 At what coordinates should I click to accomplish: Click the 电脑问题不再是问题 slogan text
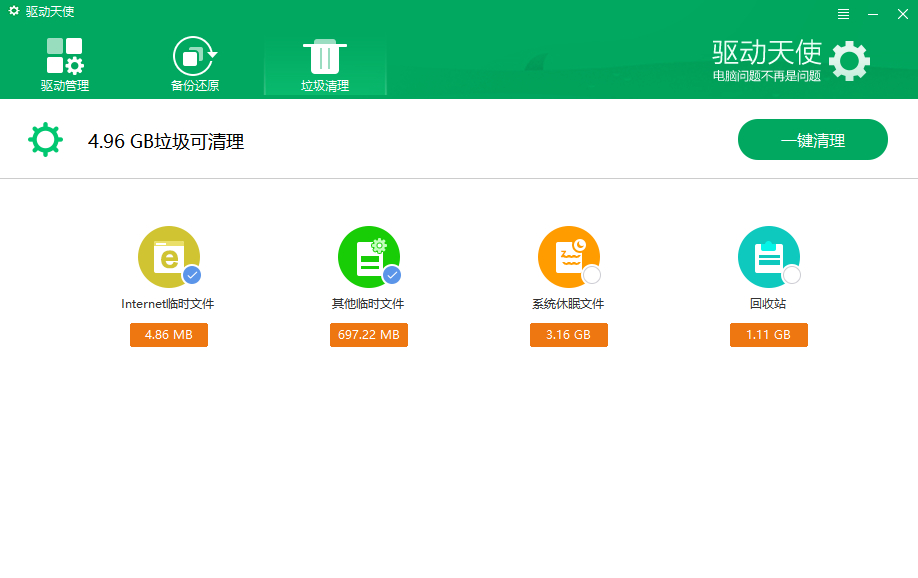click(x=766, y=76)
